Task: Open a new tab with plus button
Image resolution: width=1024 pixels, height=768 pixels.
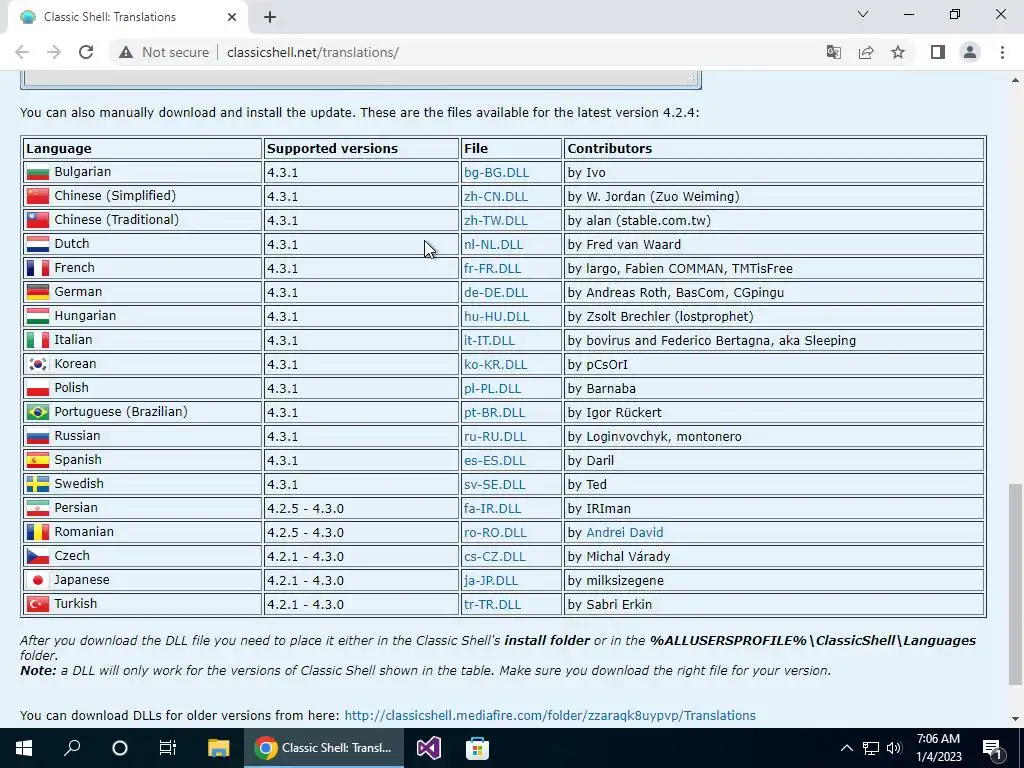Action: coord(270,18)
